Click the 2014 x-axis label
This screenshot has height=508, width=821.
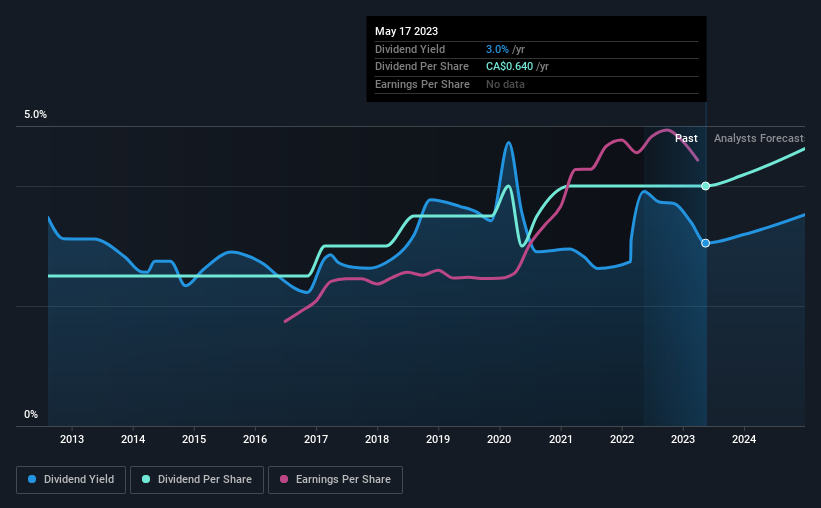(x=133, y=439)
